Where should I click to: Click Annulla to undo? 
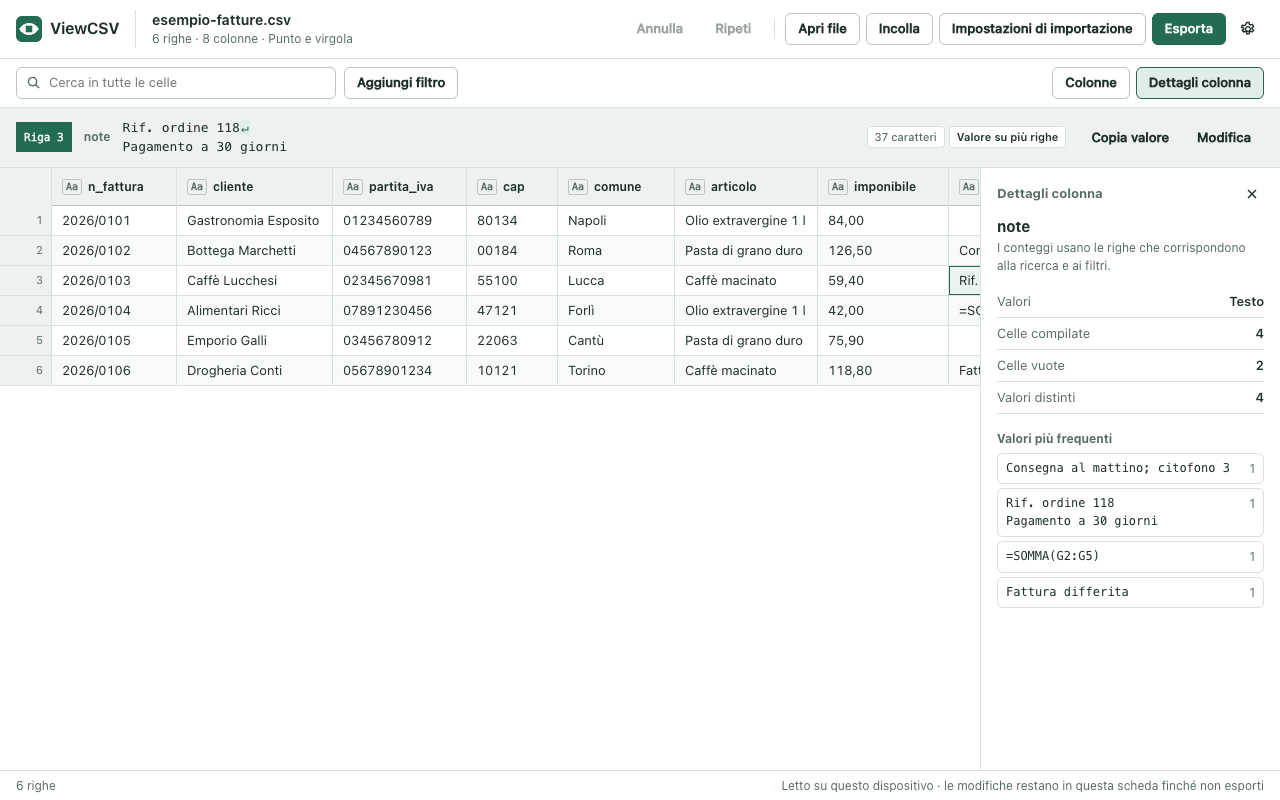[x=660, y=29]
